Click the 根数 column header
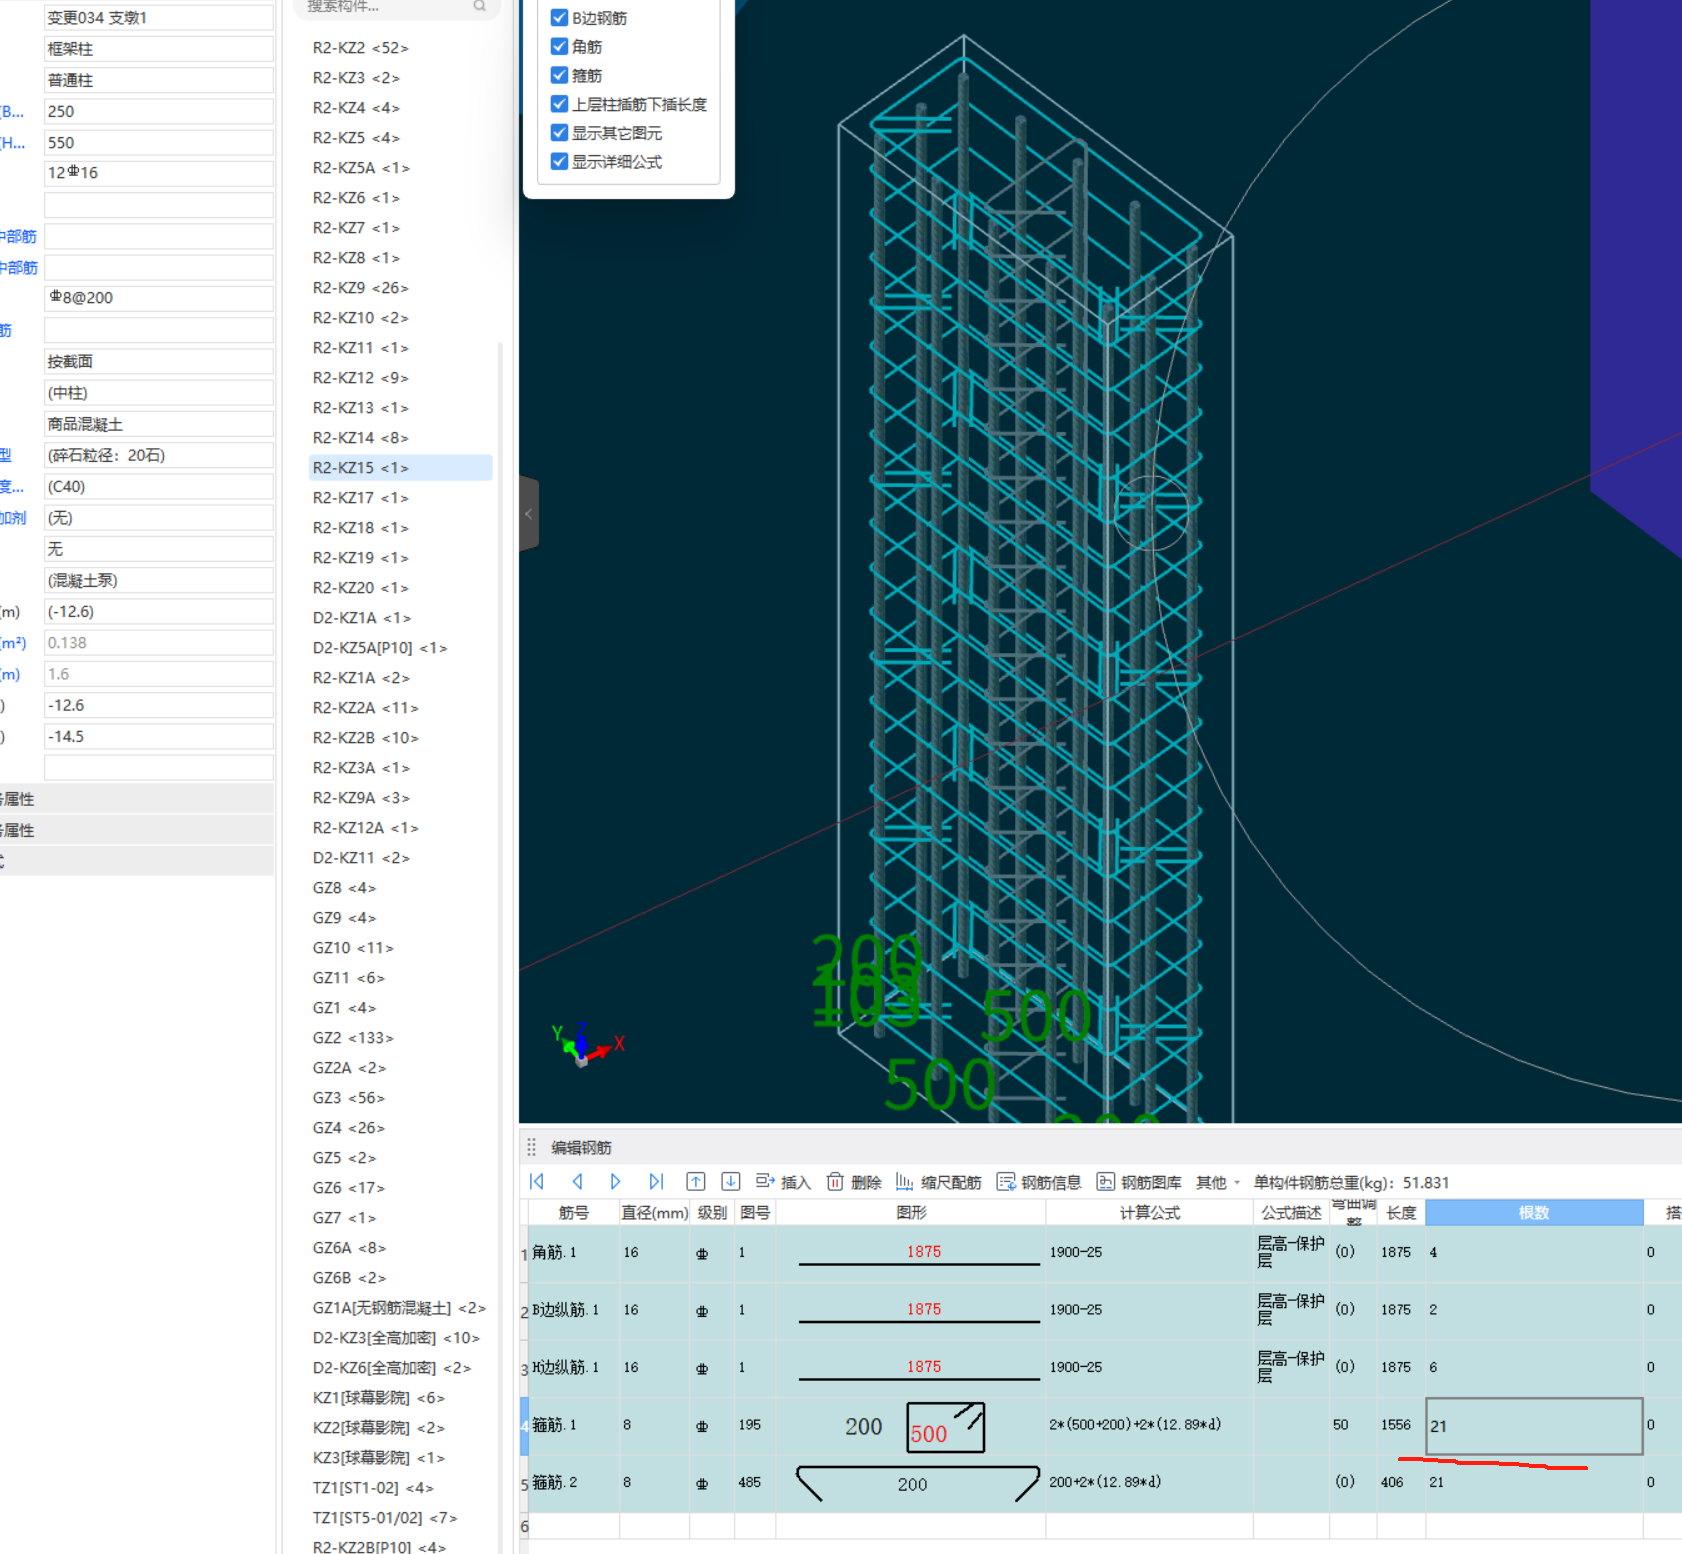Image resolution: width=1682 pixels, height=1554 pixels. (x=1534, y=1212)
